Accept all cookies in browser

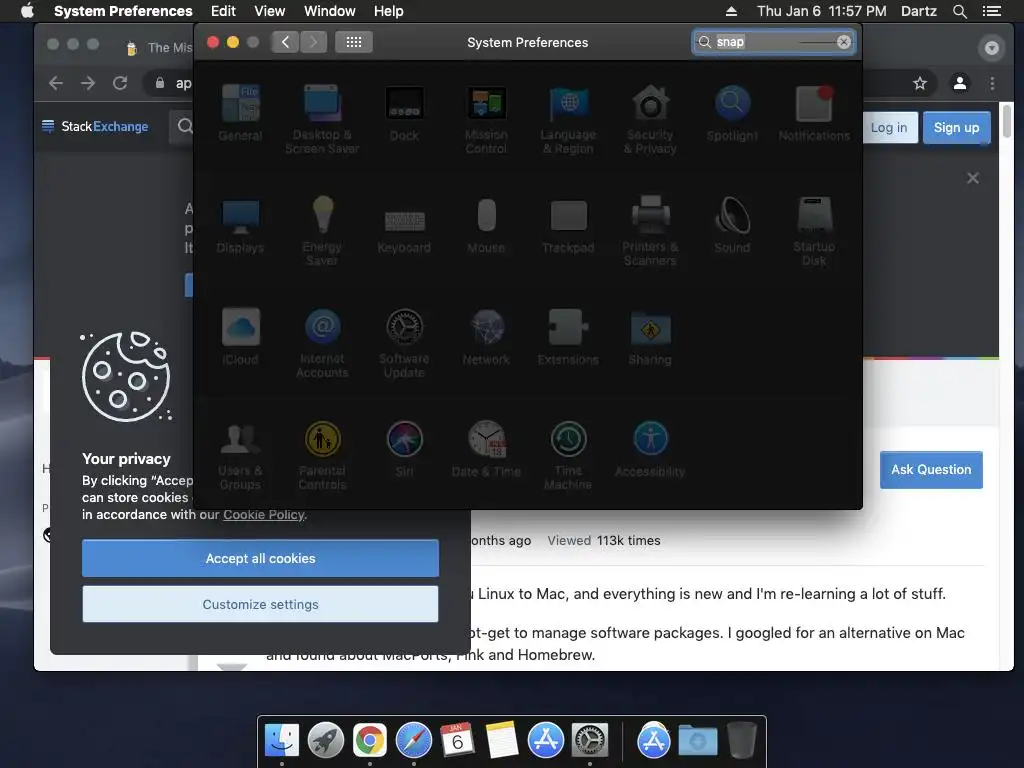tap(261, 558)
